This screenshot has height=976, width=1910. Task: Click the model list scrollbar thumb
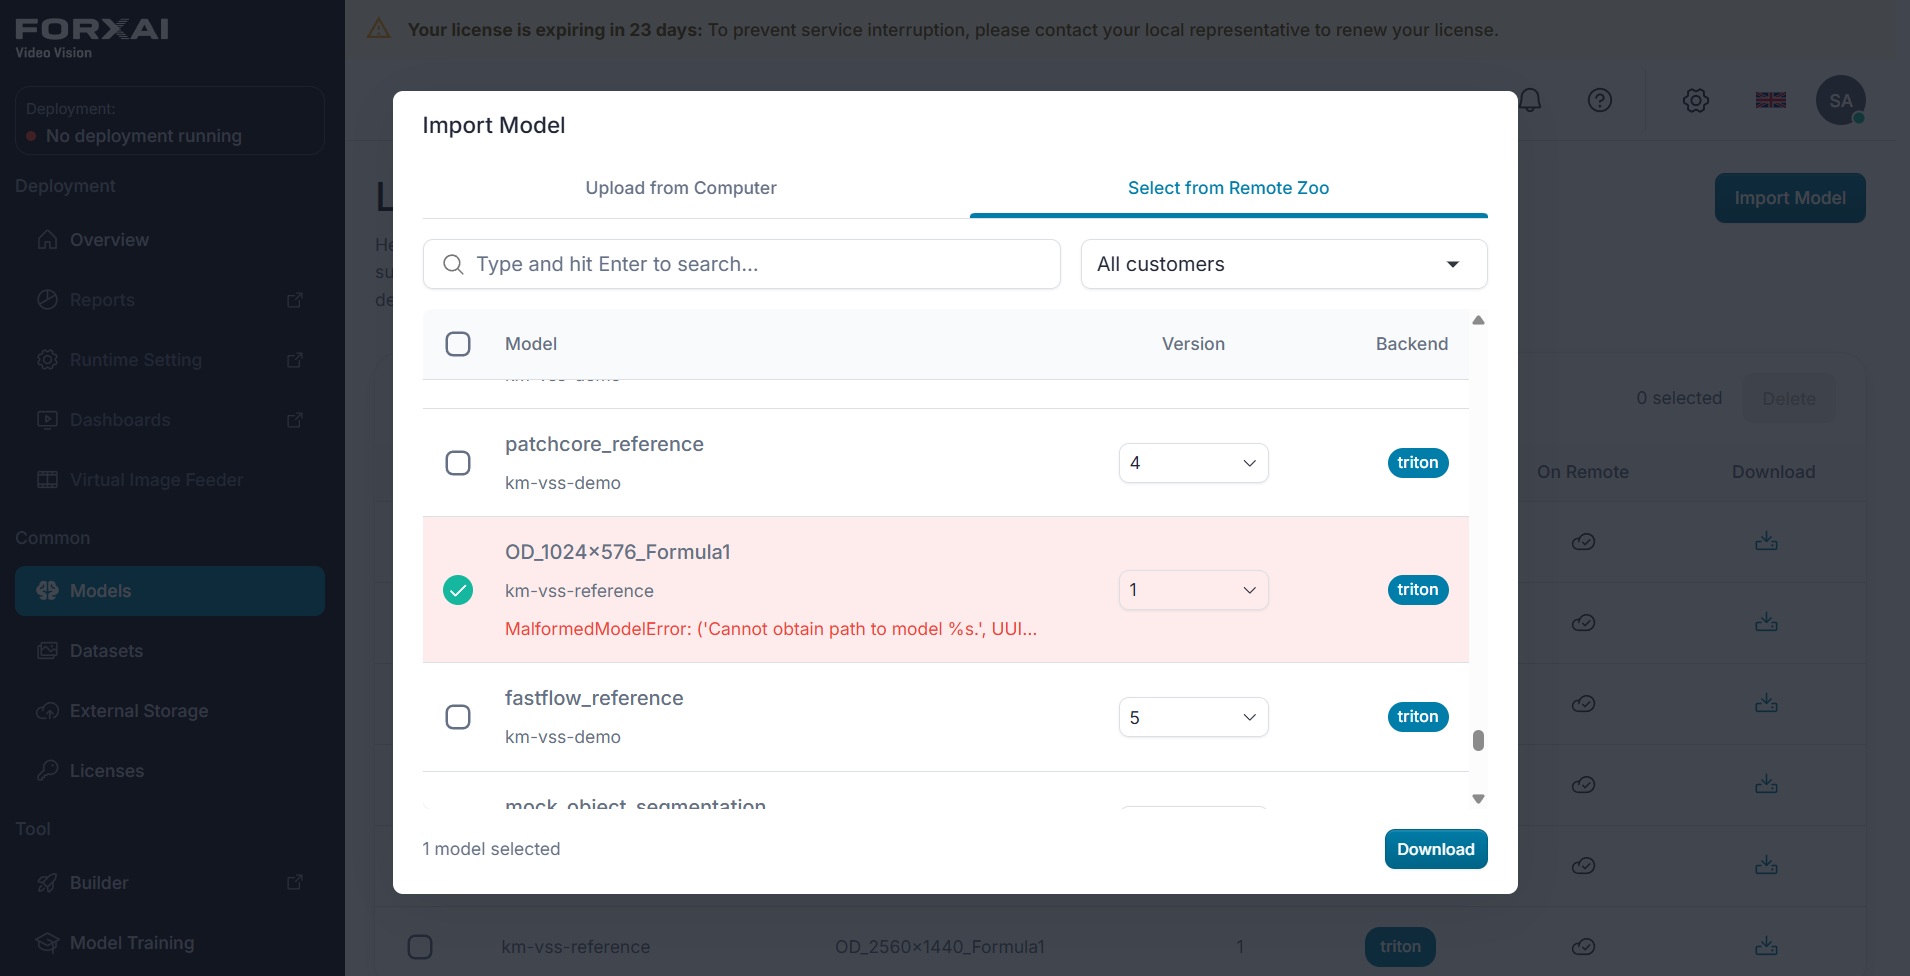point(1478,740)
